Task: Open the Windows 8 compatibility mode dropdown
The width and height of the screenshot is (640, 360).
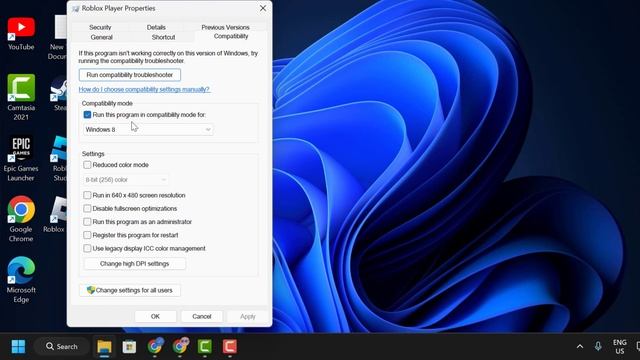Action: click(148, 129)
